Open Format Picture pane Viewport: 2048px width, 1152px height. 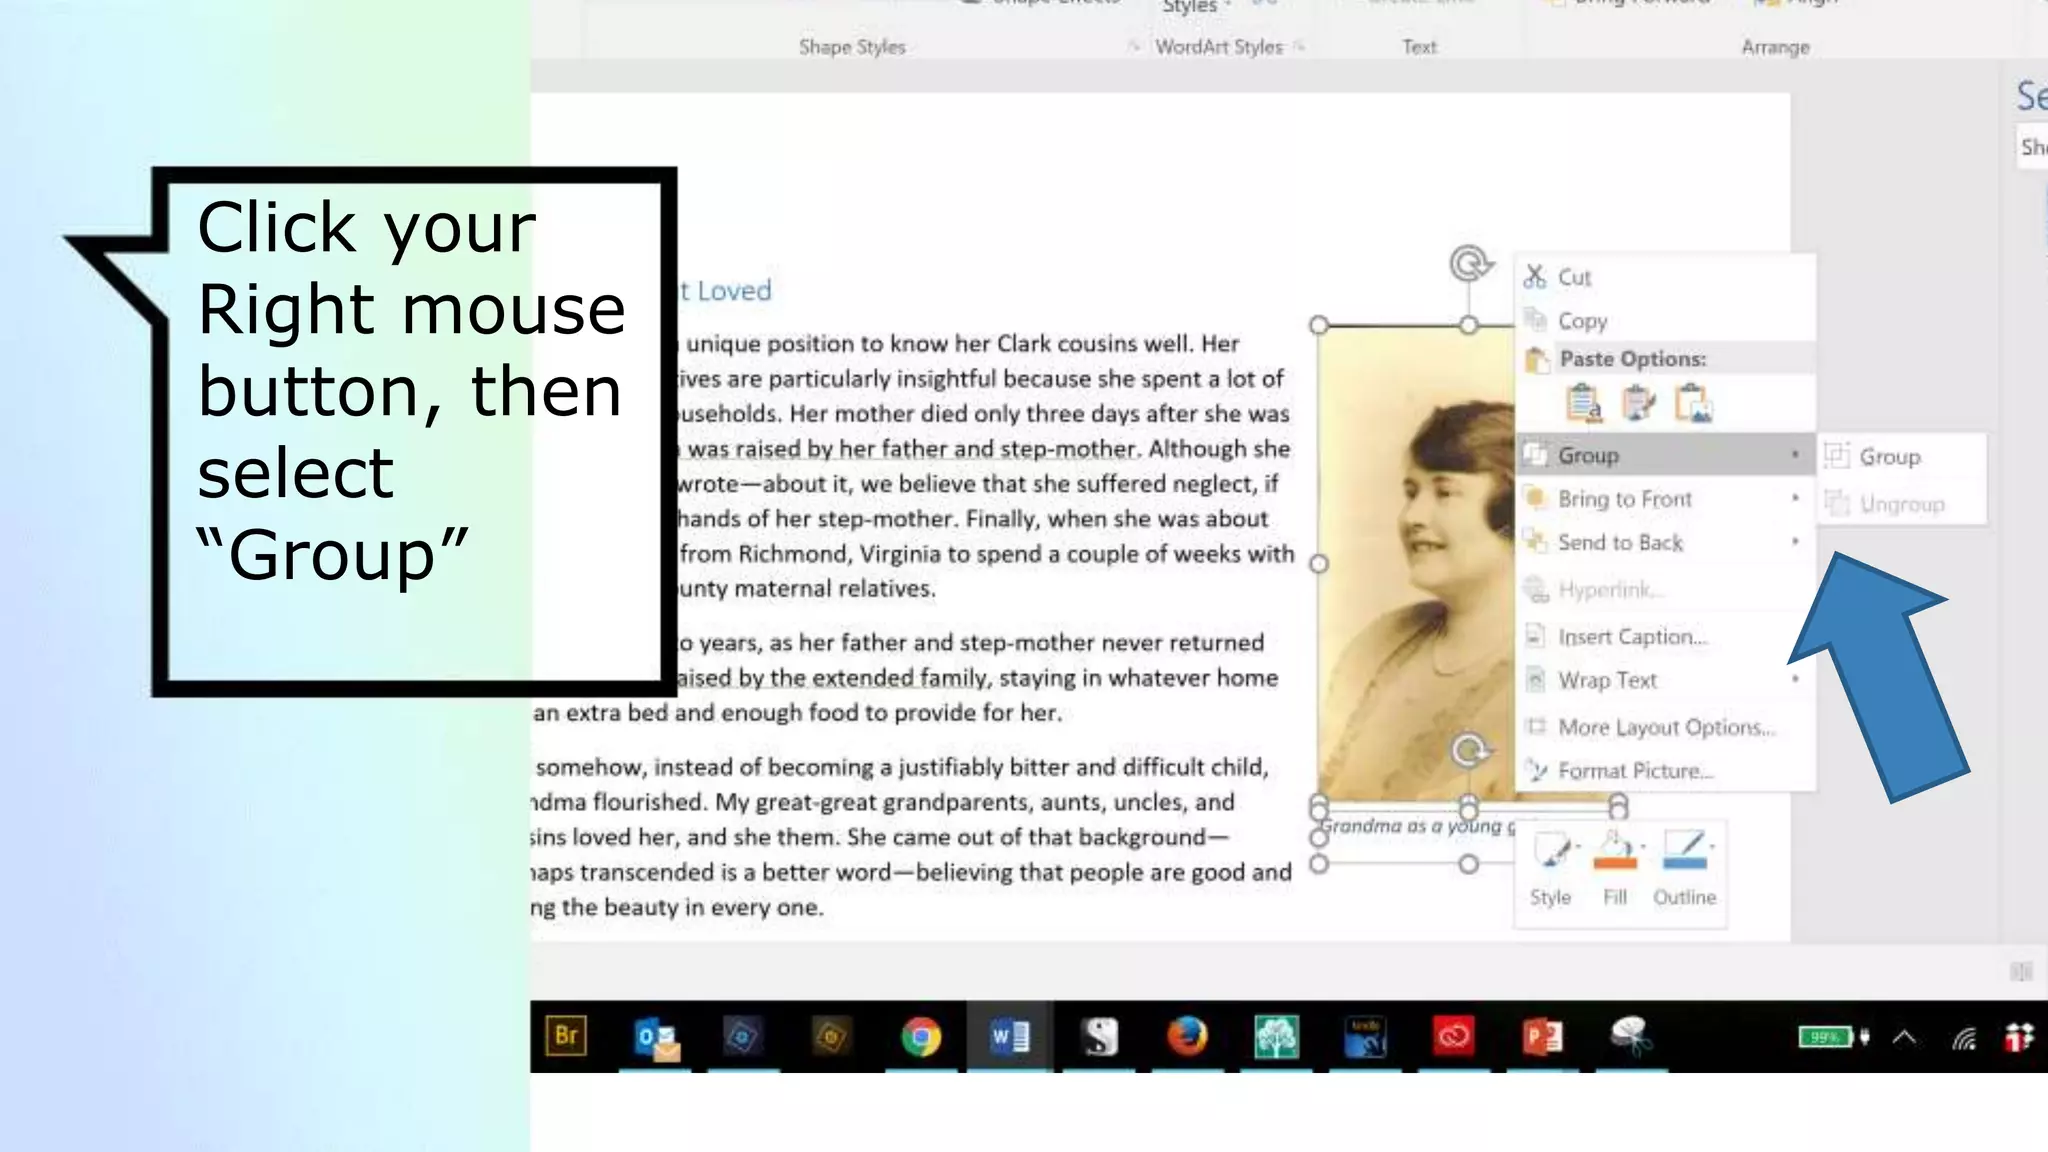click(1635, 771)
